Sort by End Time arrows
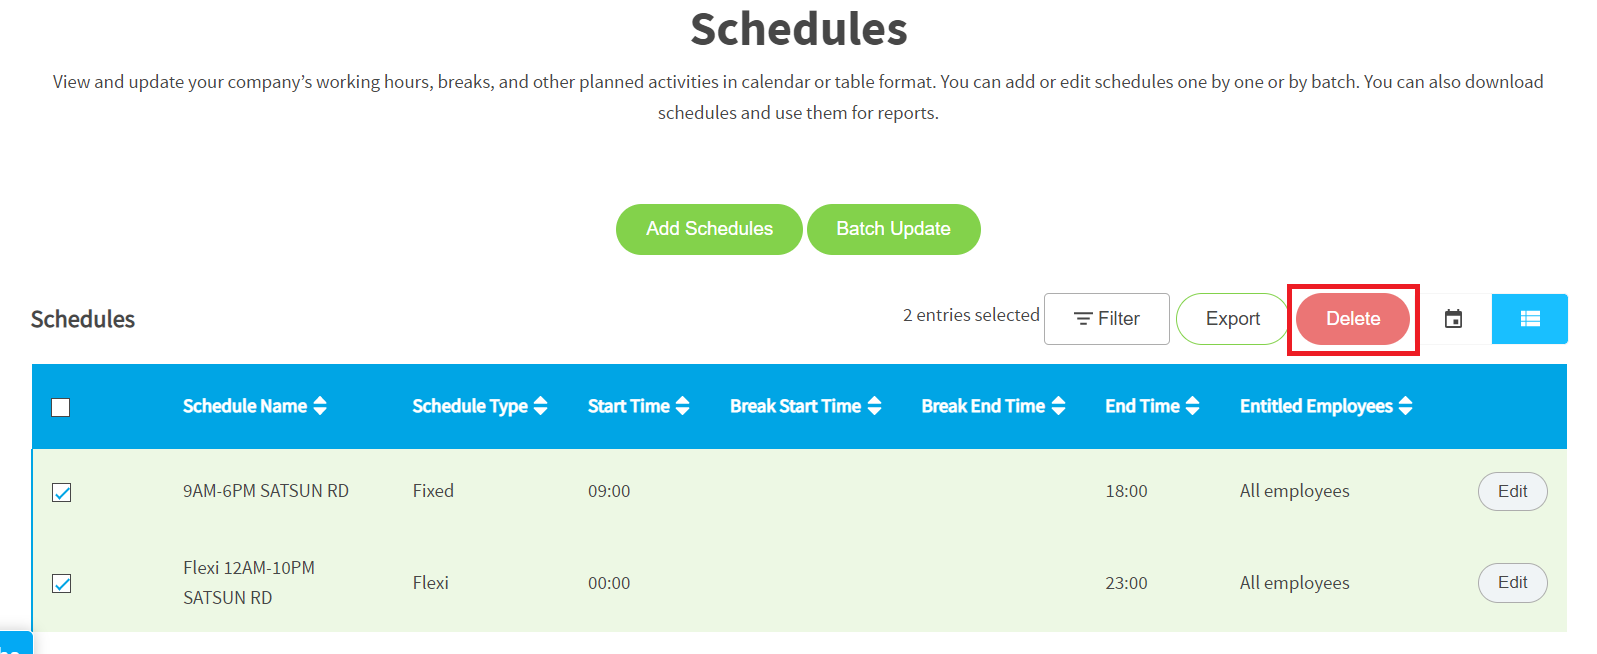This screenshot has height=654, width=1597. [x=1192, y=406]
